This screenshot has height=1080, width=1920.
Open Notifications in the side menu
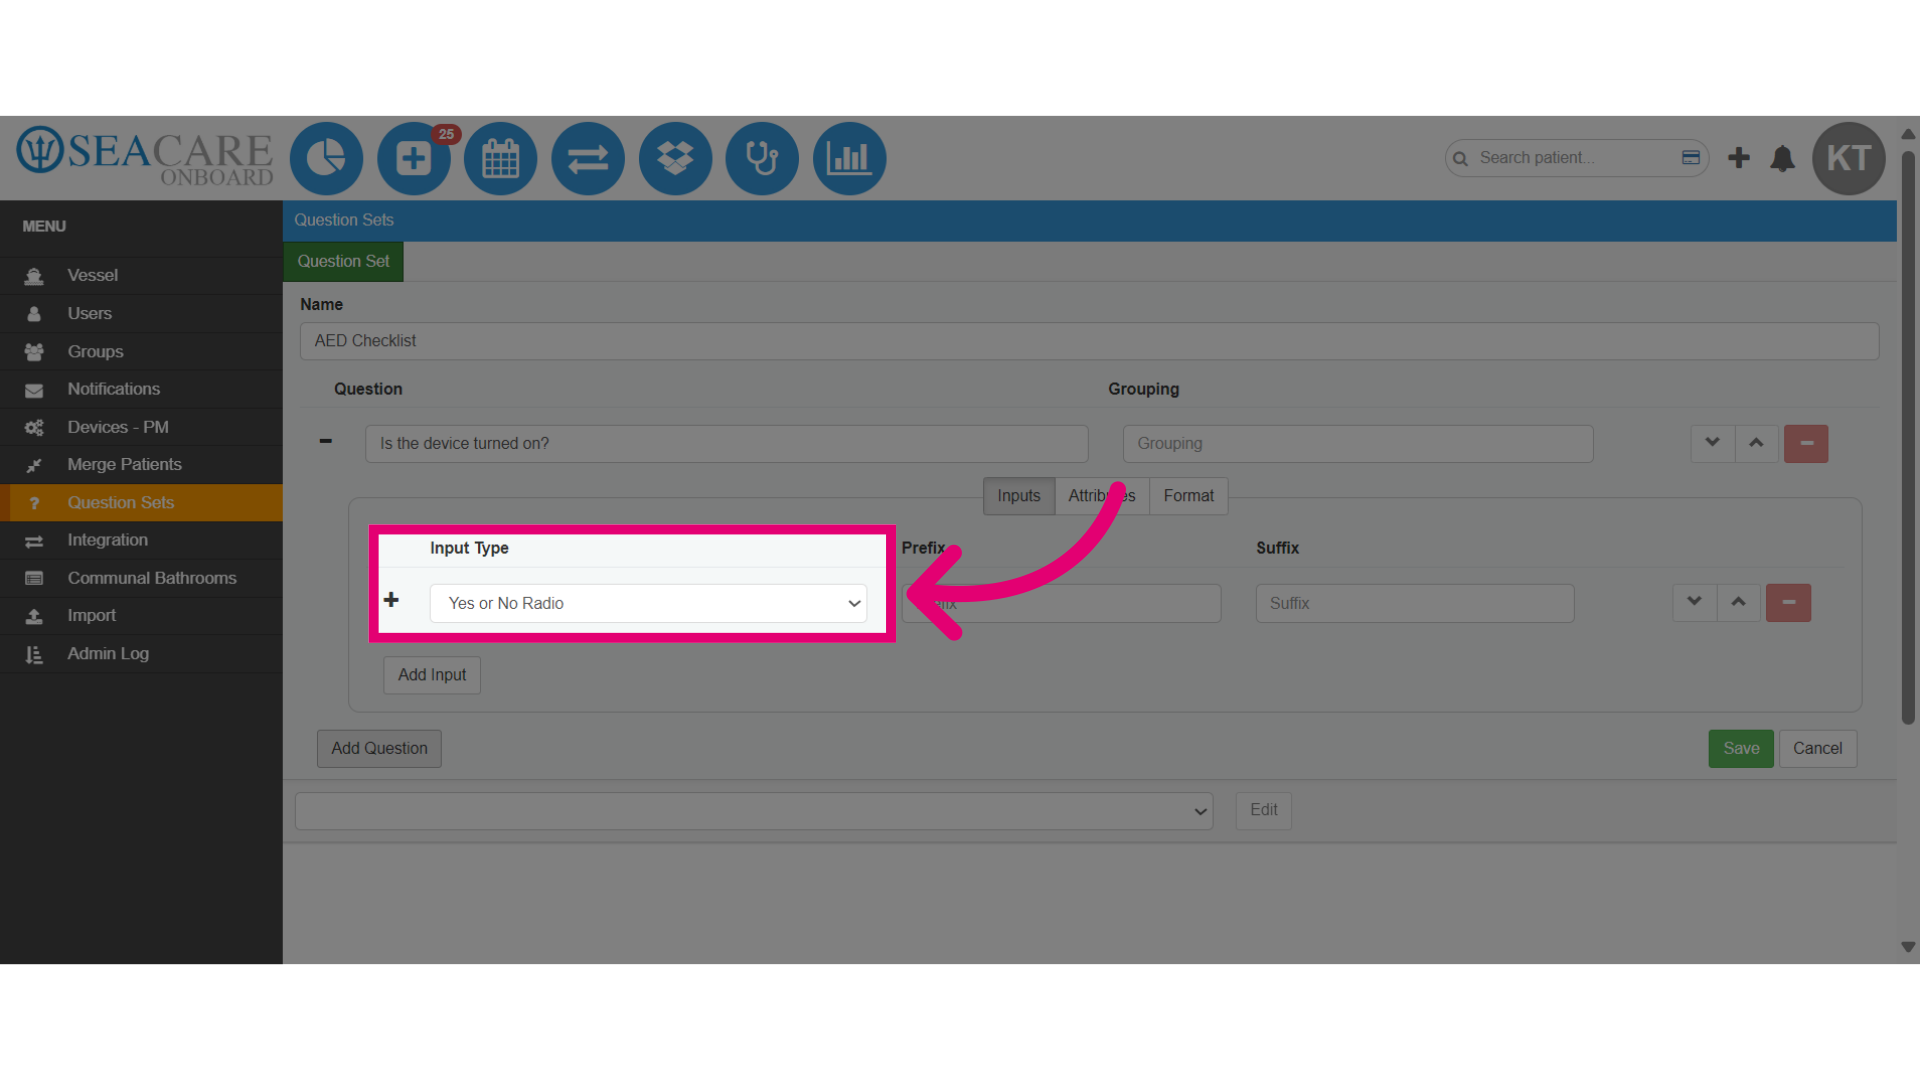click(141, 389)
